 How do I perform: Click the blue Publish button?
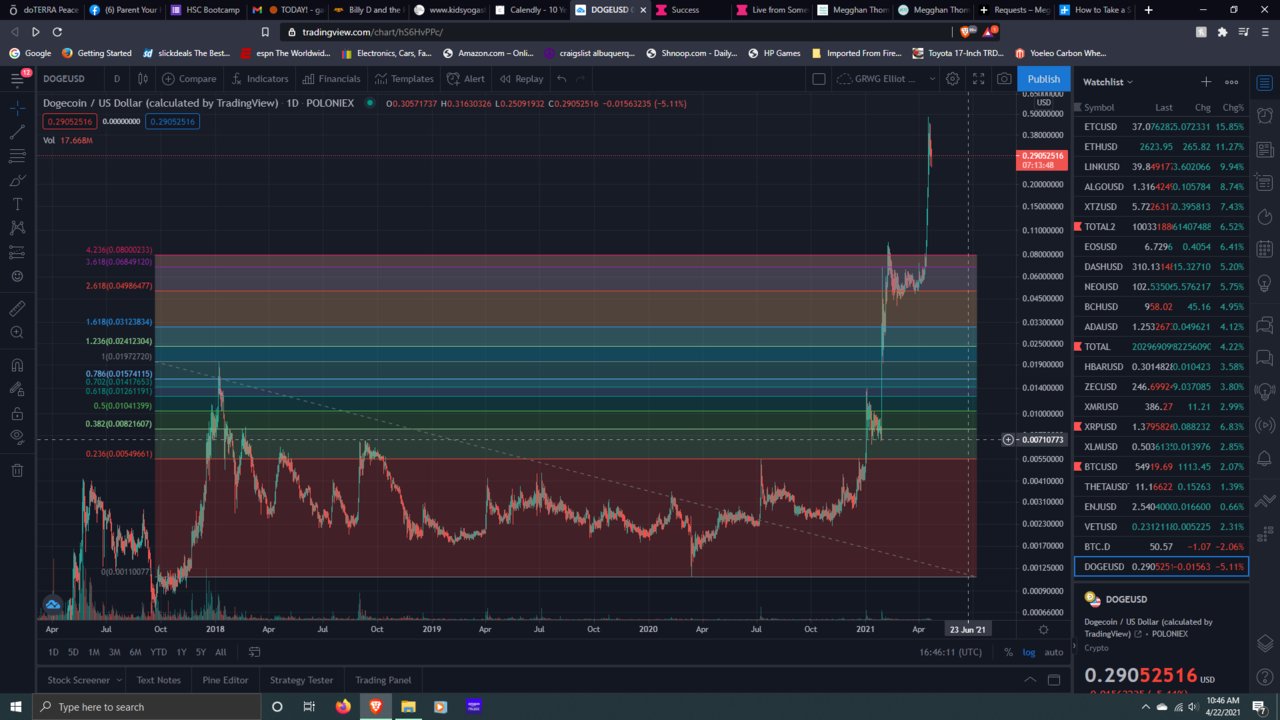click(1043, 79)
